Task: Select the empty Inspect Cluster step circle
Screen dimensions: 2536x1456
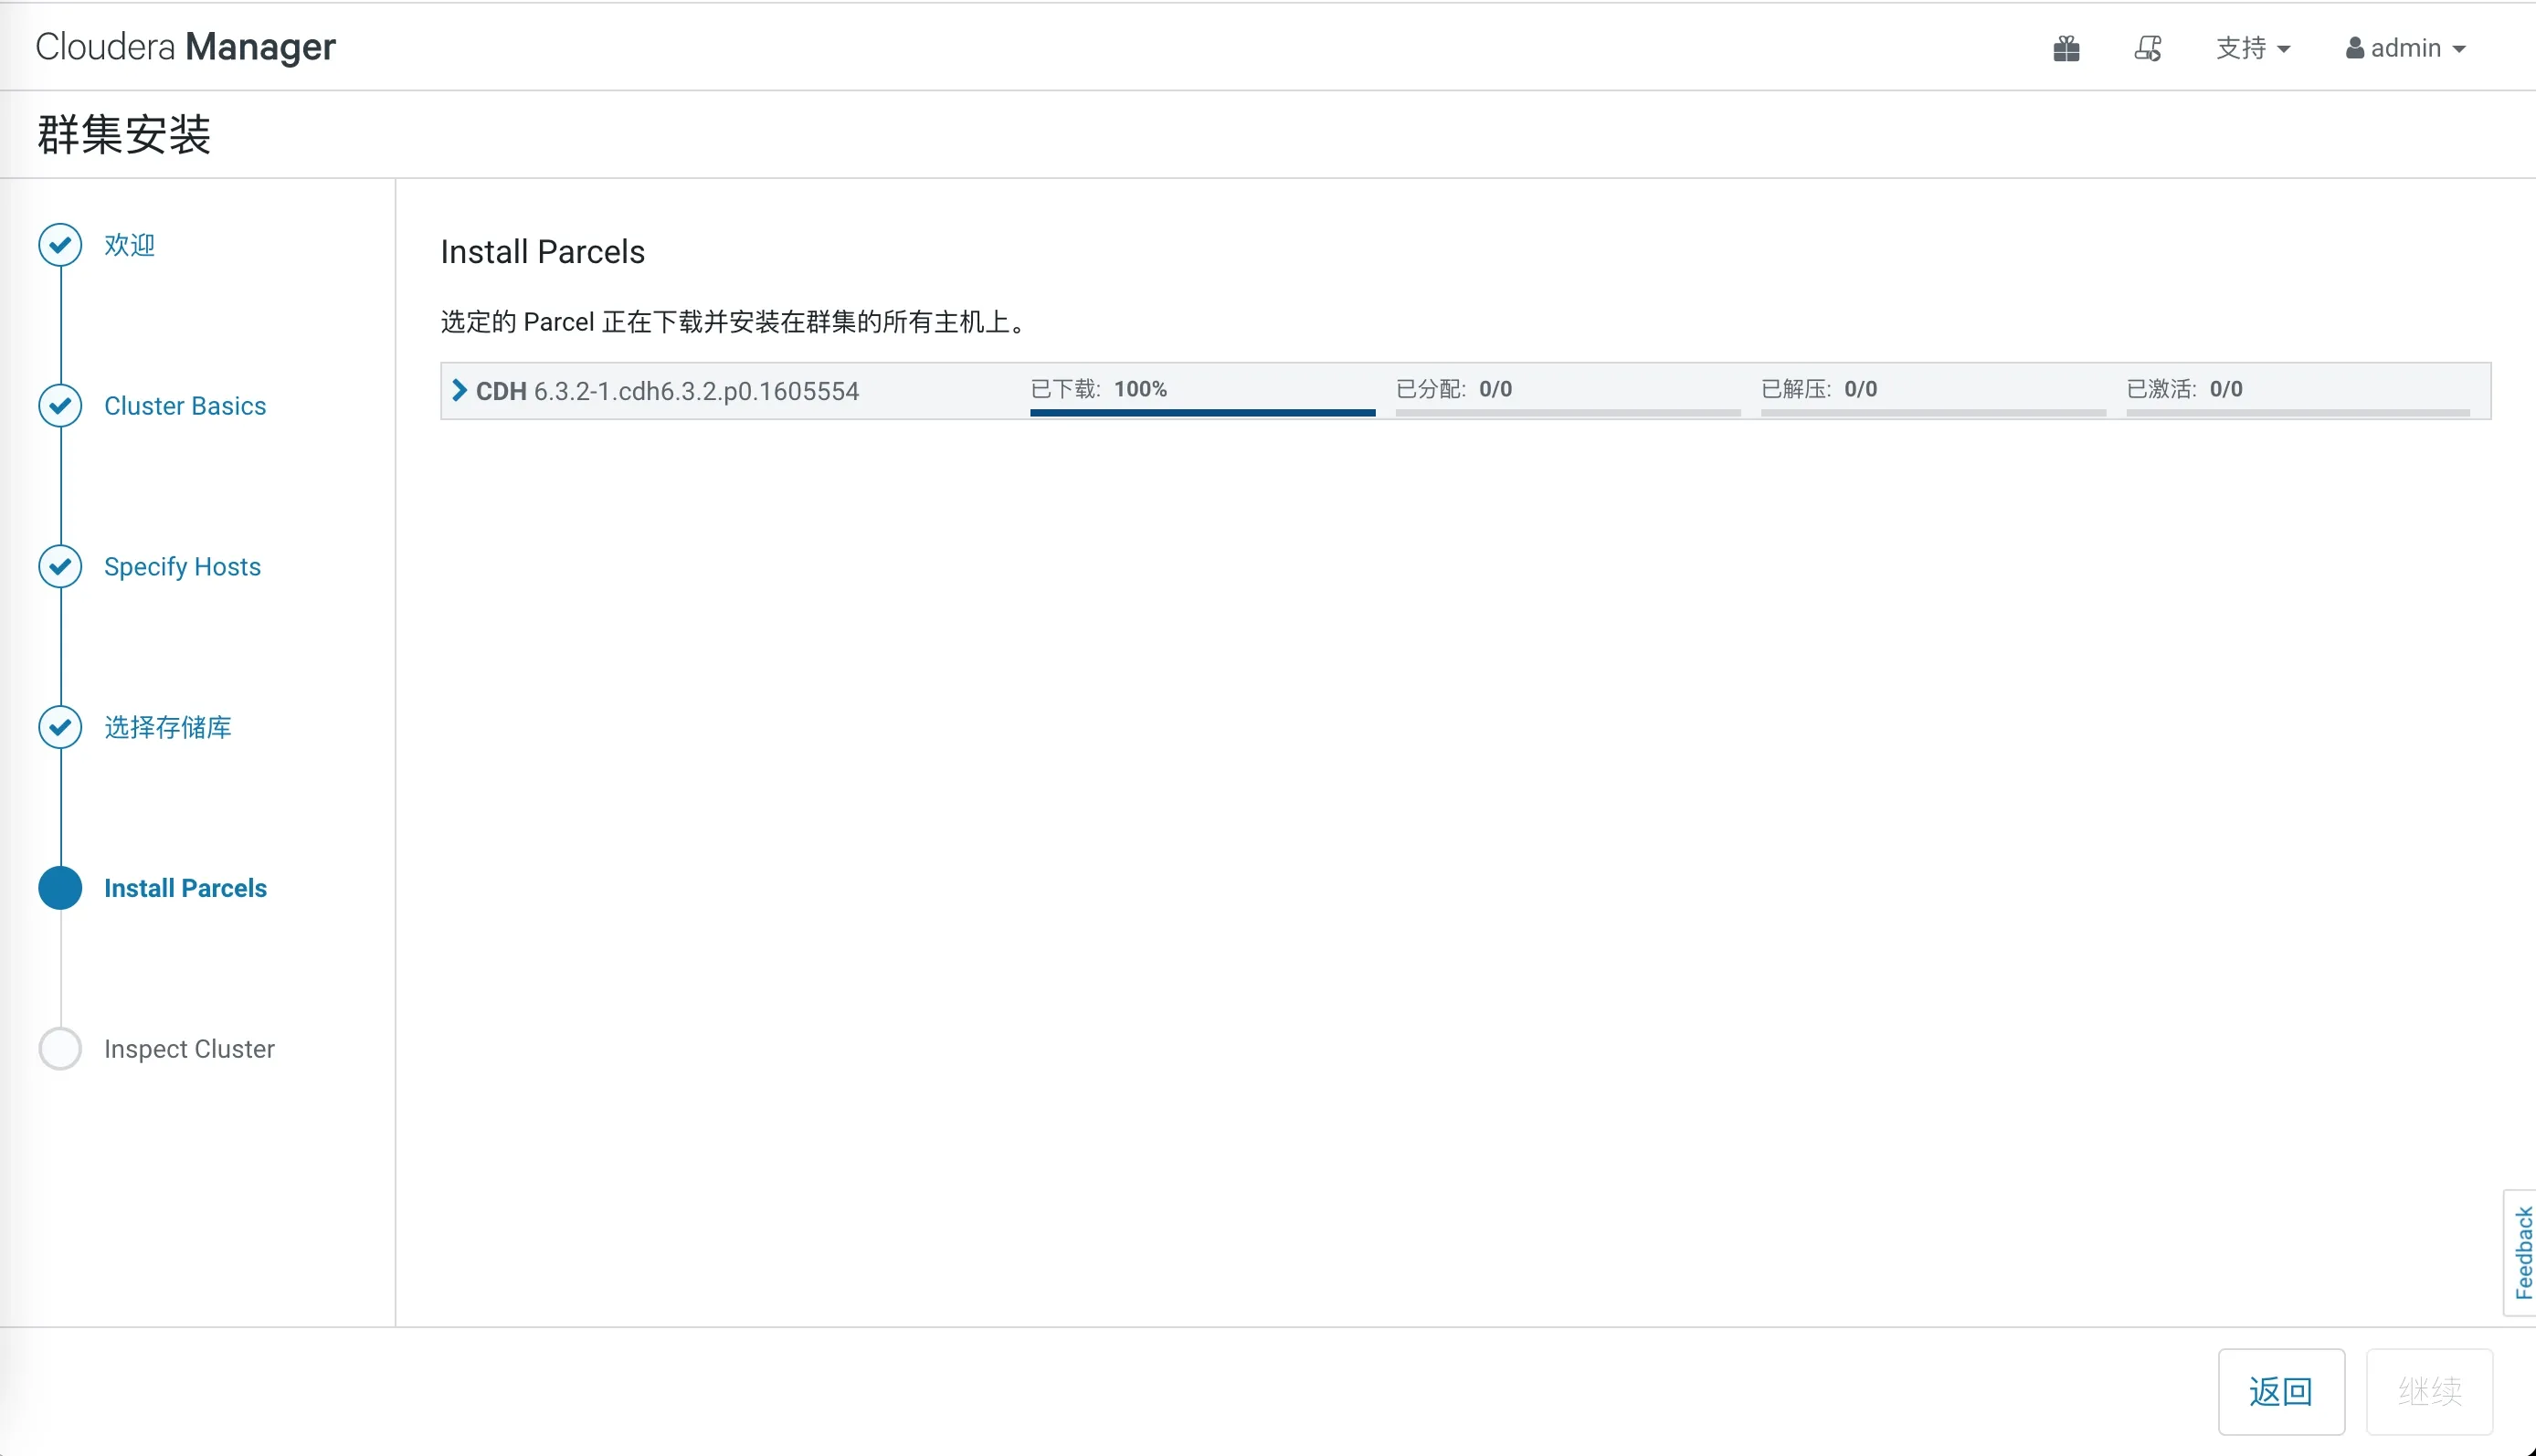Action: point(59,1048)
